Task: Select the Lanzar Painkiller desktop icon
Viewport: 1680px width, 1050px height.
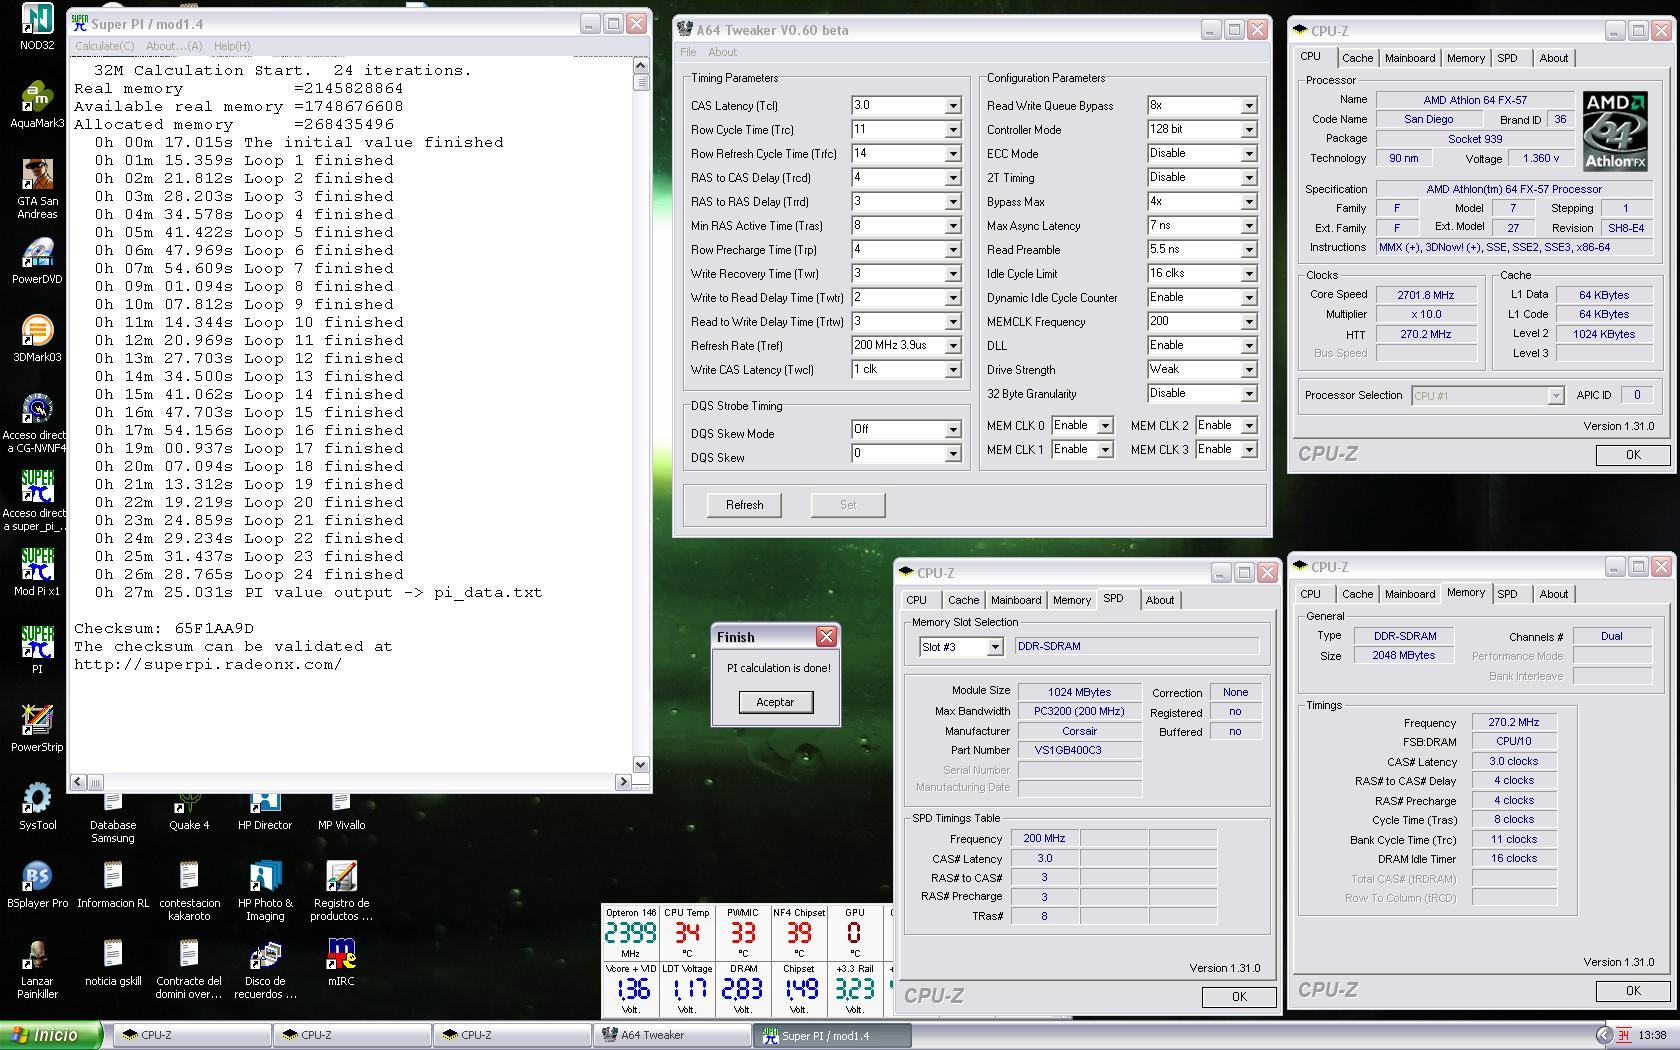Action: (37, 969)
